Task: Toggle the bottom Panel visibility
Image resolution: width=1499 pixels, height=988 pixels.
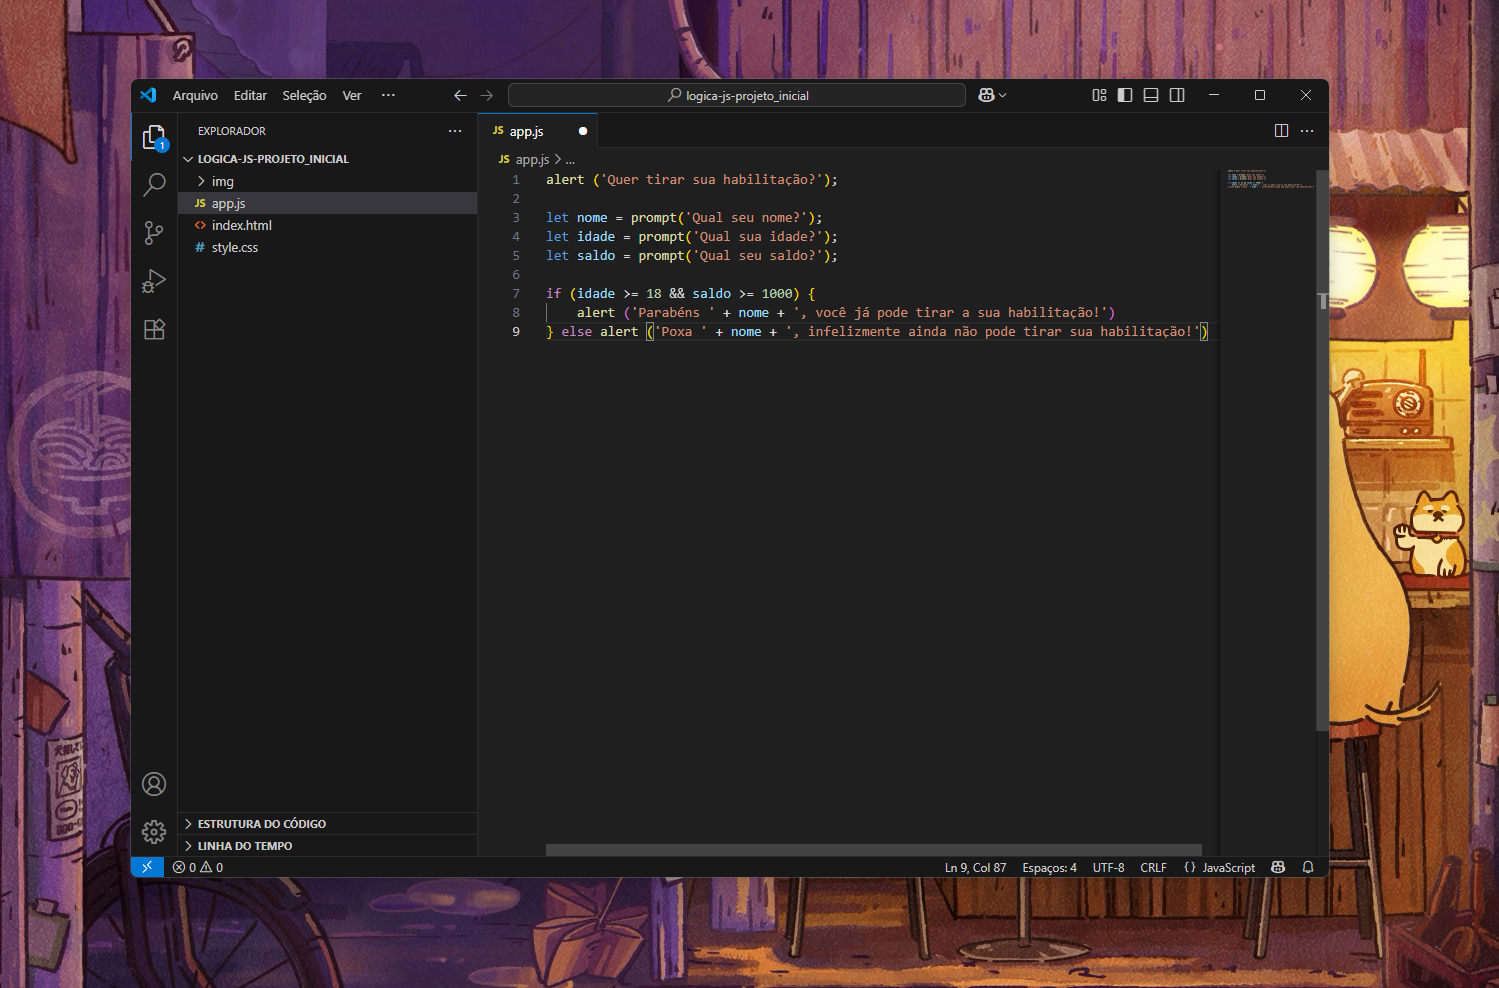Action: (1151, 95)
